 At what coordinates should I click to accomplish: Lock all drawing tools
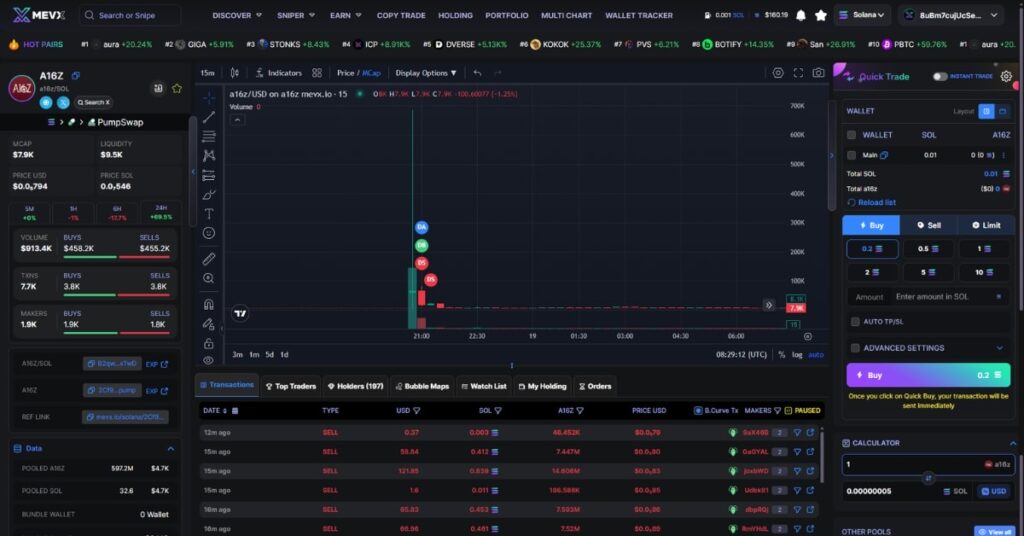tap(209, 343)
